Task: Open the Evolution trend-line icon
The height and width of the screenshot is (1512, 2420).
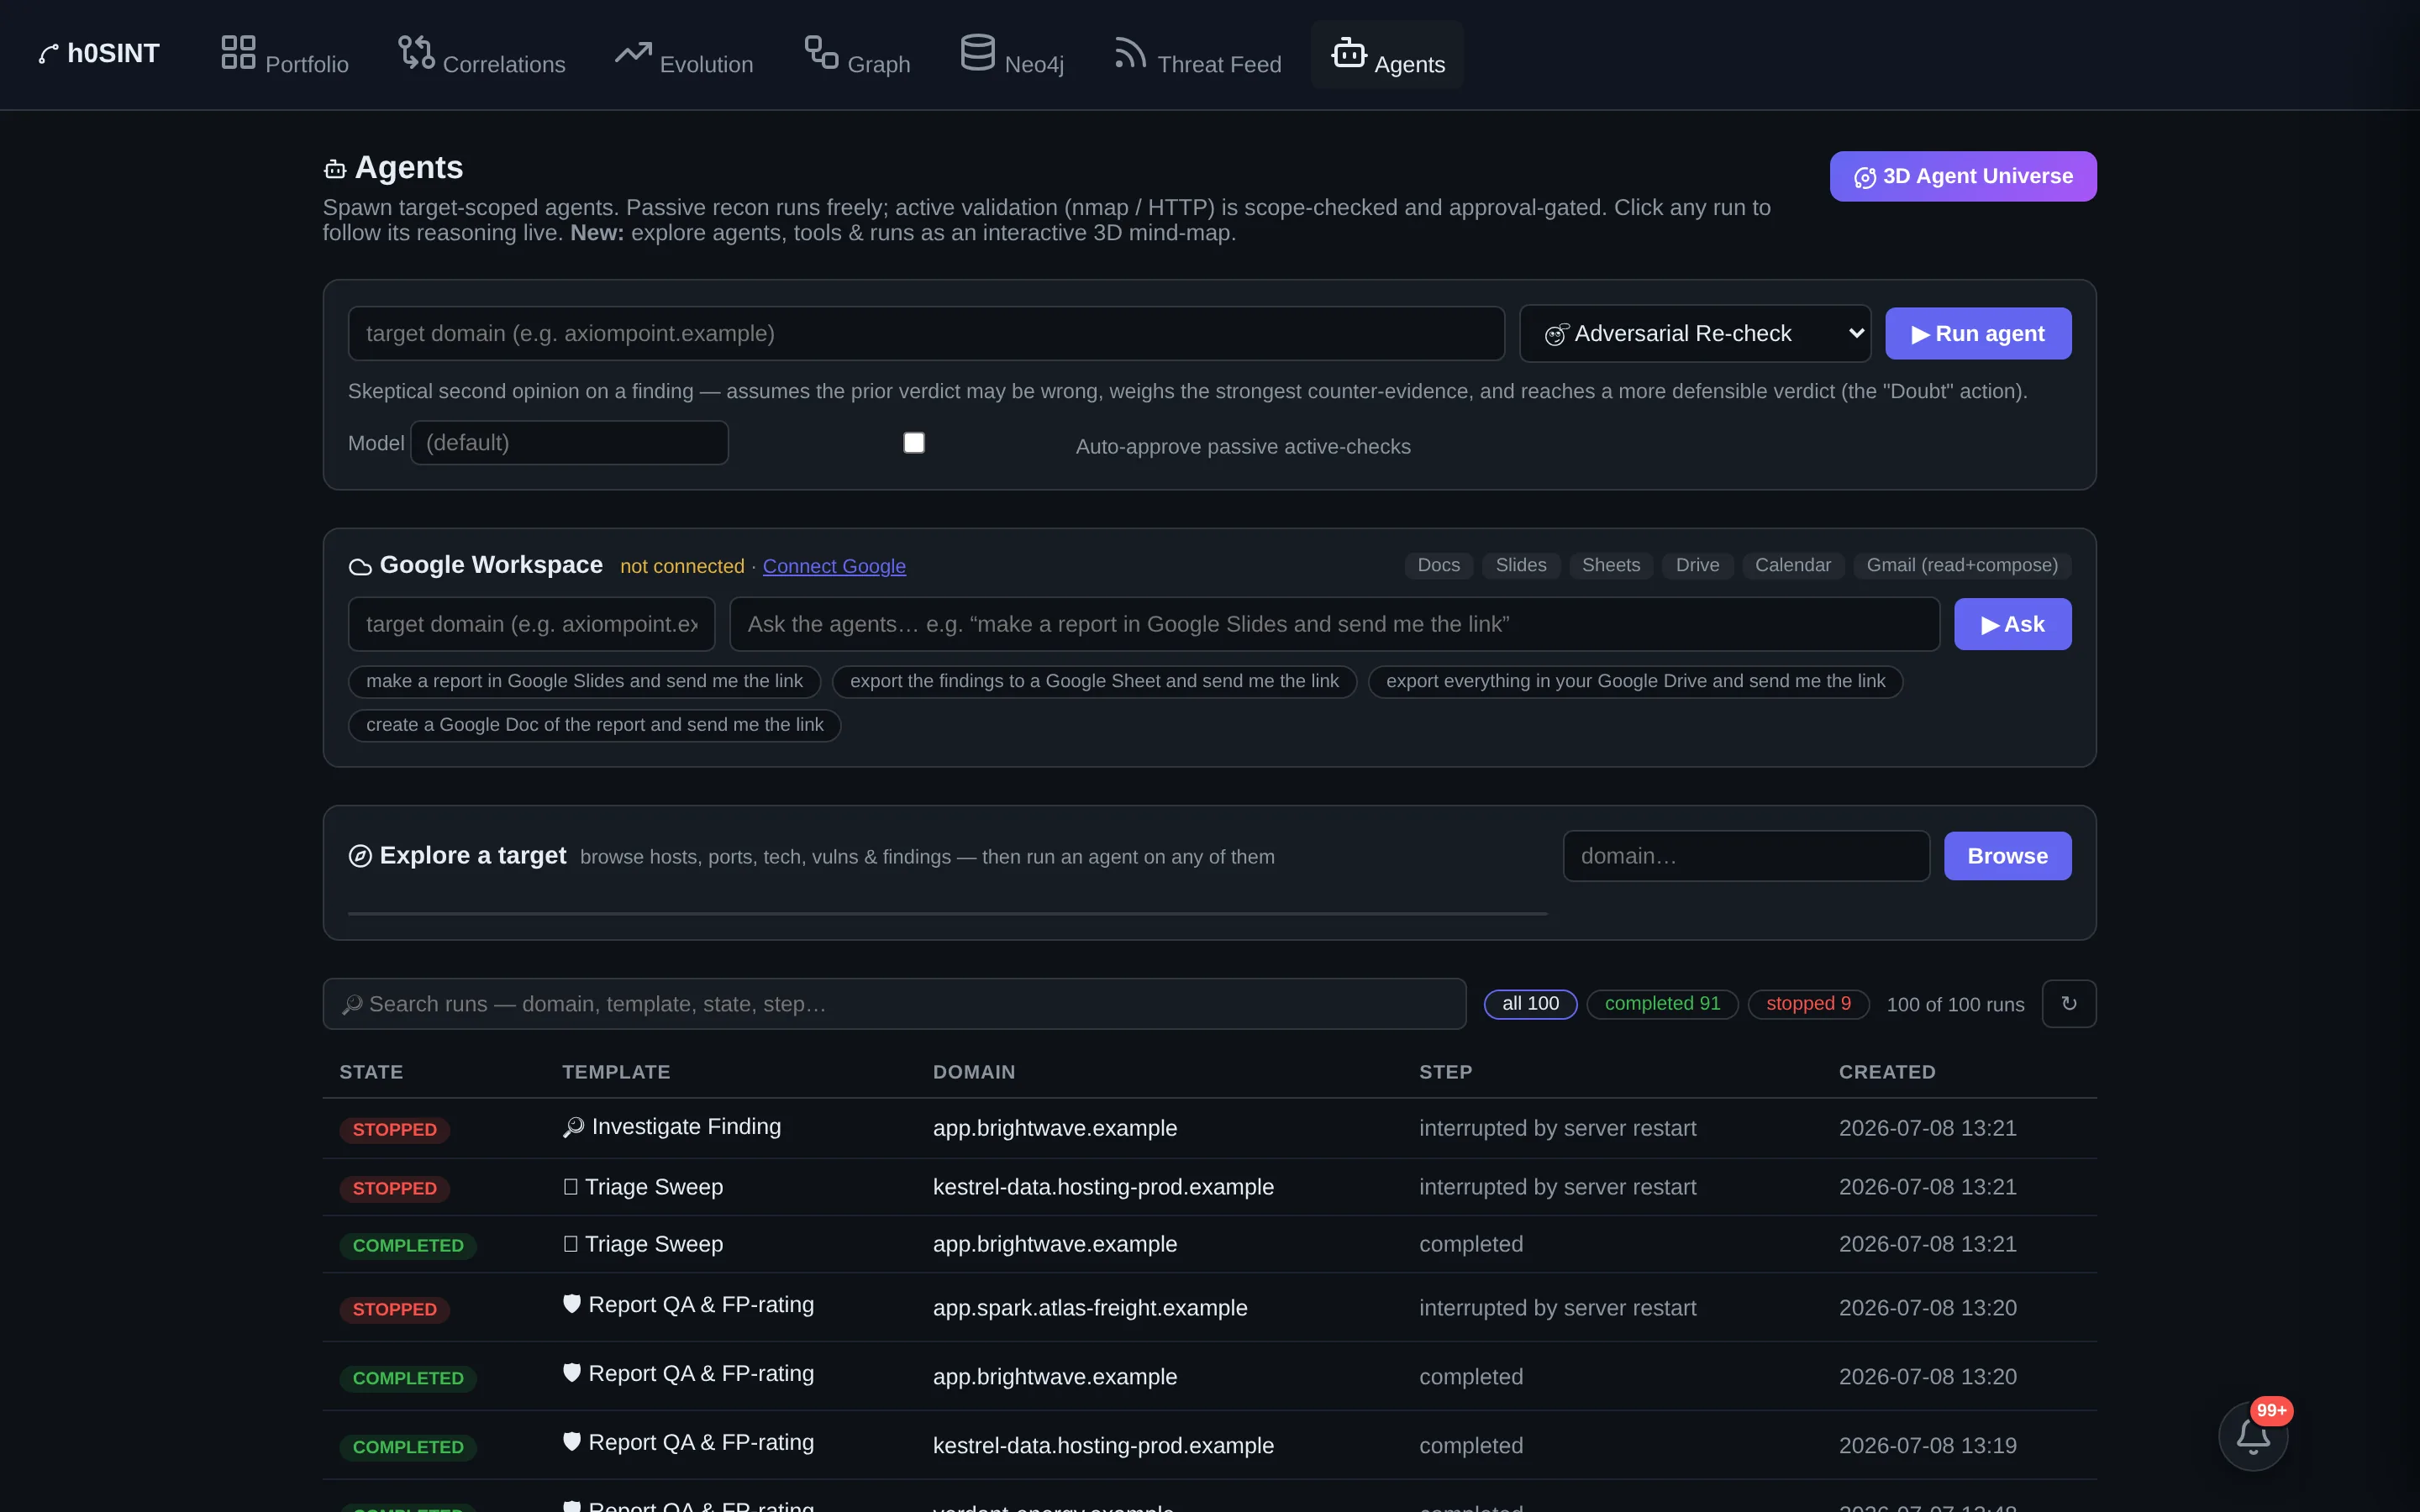Action: (633, 52)
